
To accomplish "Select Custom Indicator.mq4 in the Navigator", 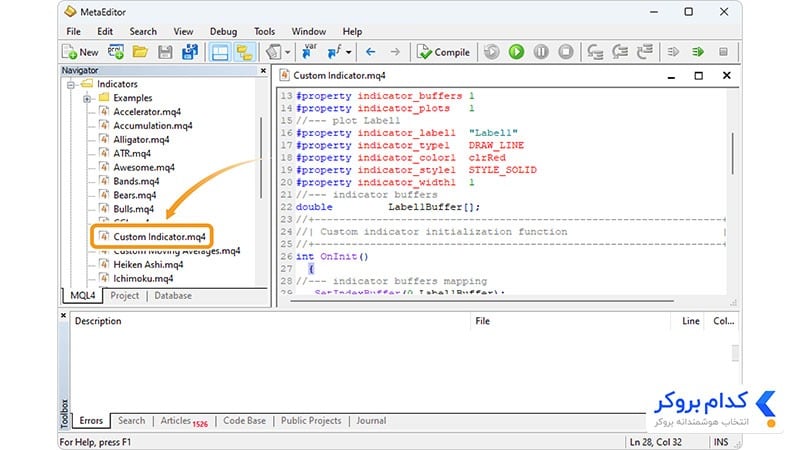I will click(159, 237).
